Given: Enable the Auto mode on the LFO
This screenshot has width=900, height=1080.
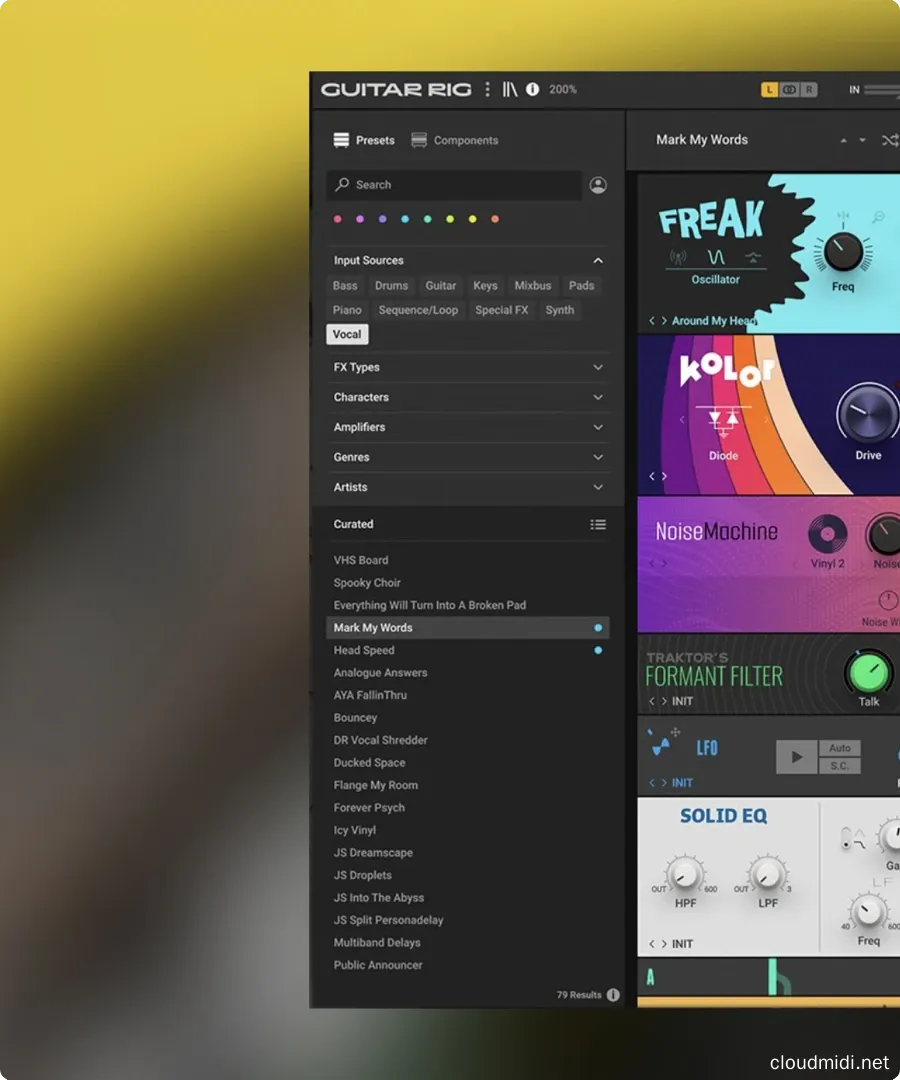Looking at the screenshot, I should pos(841,747).
